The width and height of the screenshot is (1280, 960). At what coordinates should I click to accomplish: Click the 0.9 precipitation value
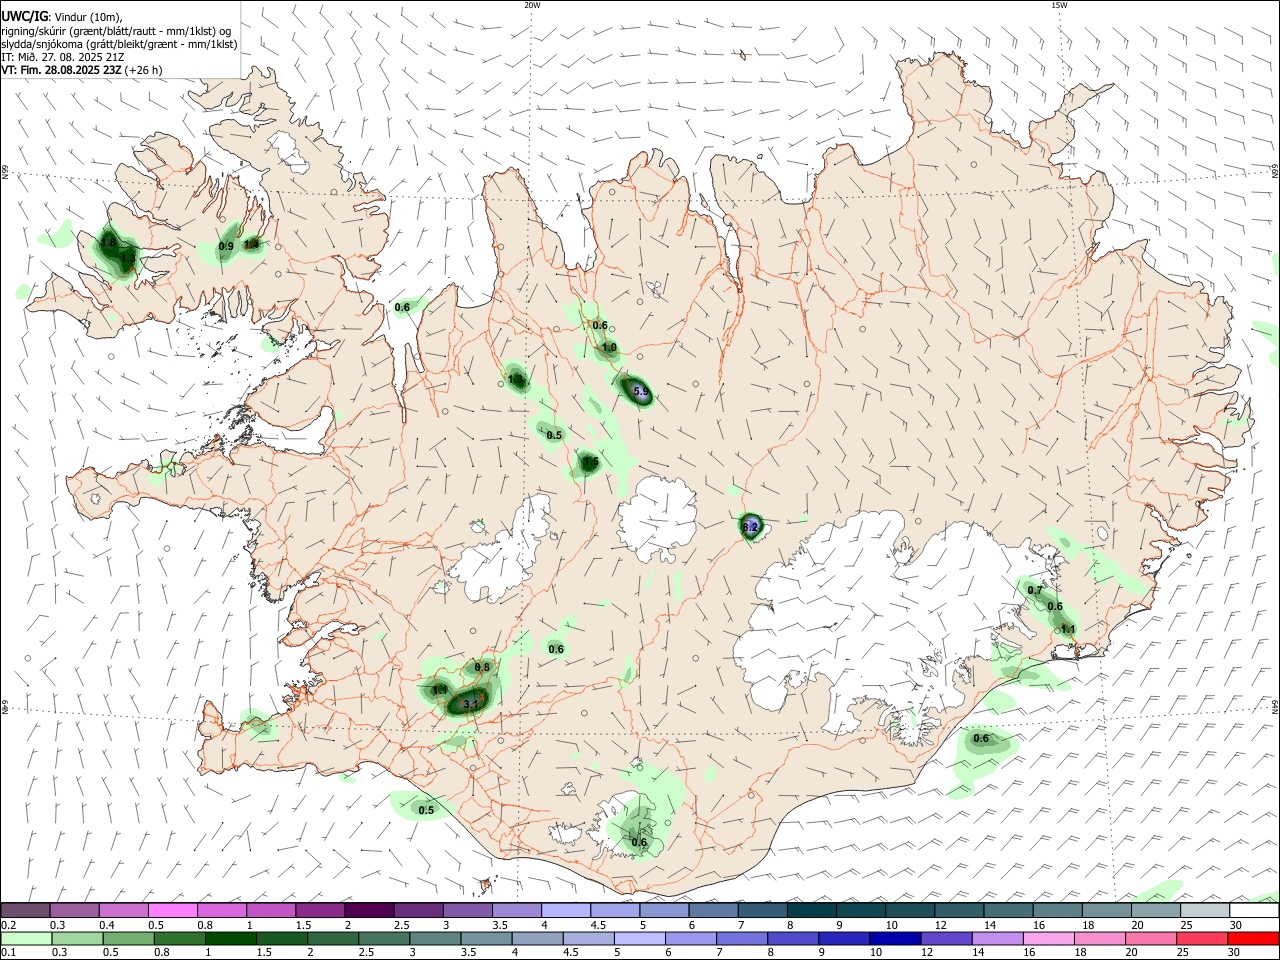click(226, 246)
